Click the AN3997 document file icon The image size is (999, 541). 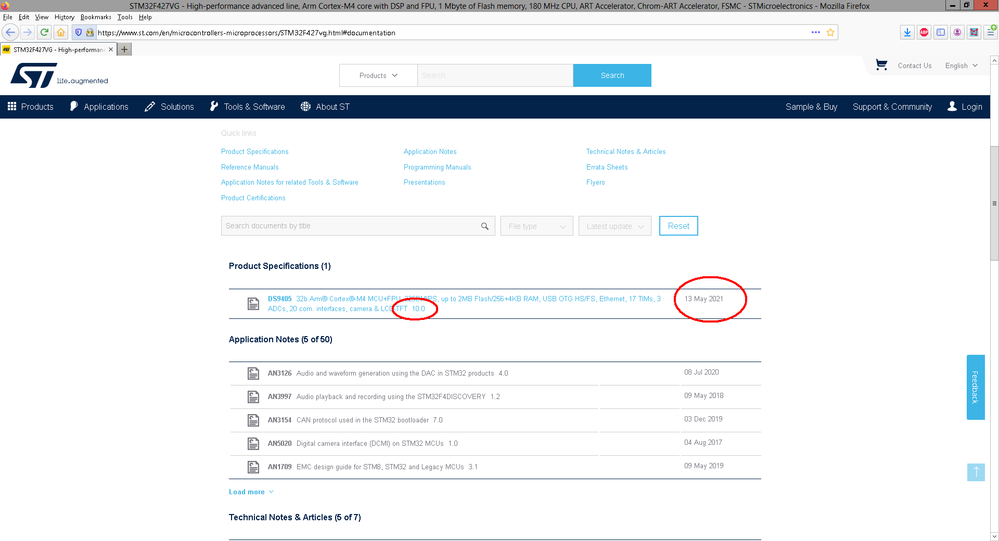253,397
